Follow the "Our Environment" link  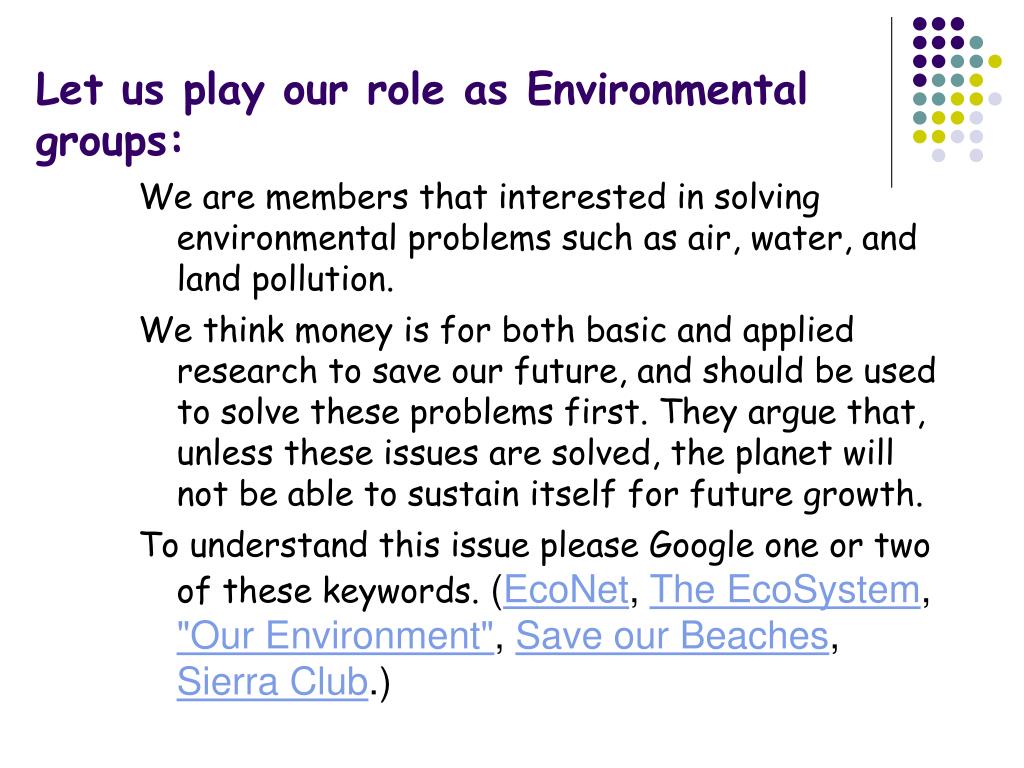tap(335, 636)
